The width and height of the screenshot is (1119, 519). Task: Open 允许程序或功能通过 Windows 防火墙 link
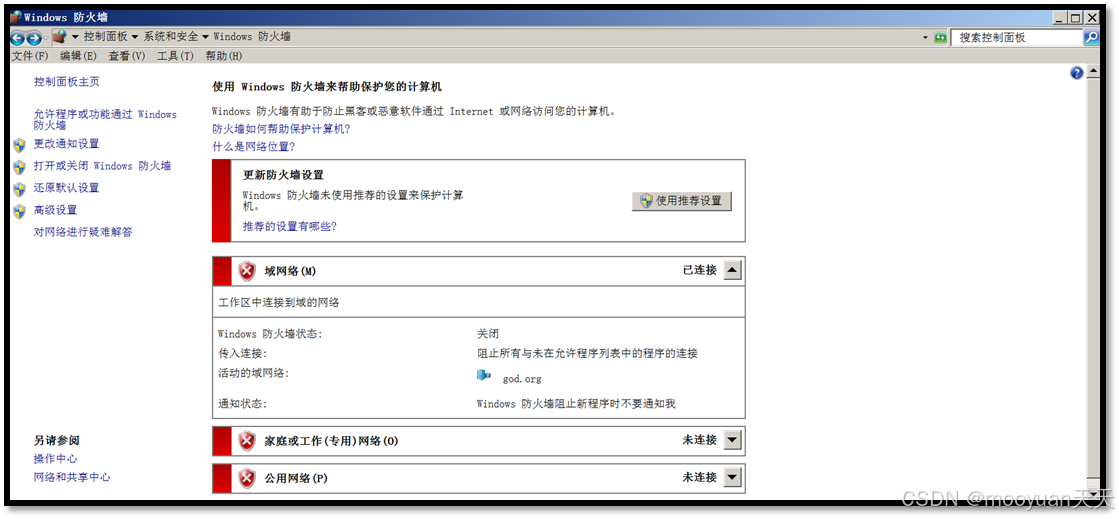pyautogui.click(x=105, y=120)
